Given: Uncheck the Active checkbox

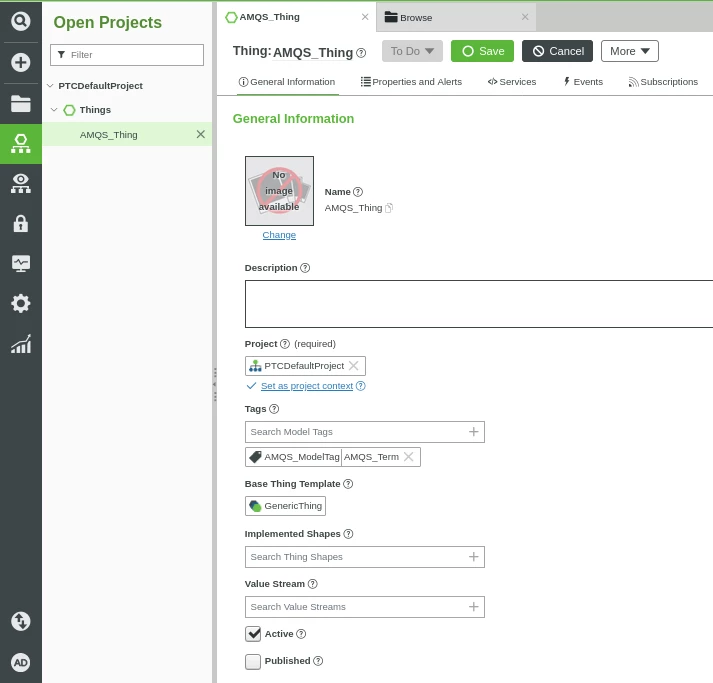Looking at the screenshot, I should tap(253, 634).
